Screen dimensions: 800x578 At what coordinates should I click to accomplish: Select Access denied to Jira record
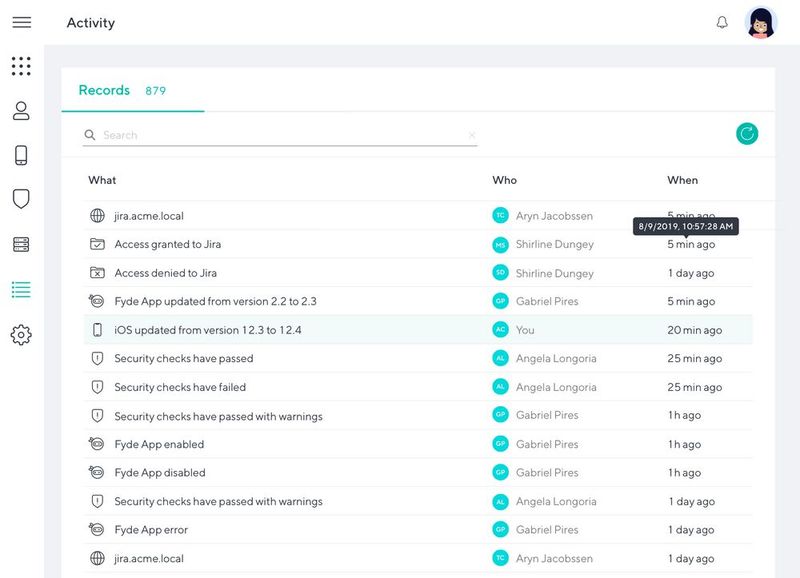tap(418, 272)
